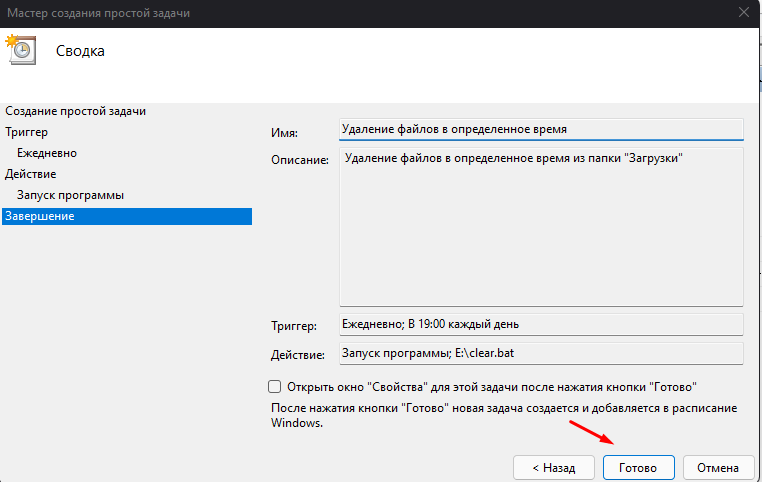Click the Имя input field
This screenshot has width=762, height=482.
pyautogui.click(x=541, y=130)
